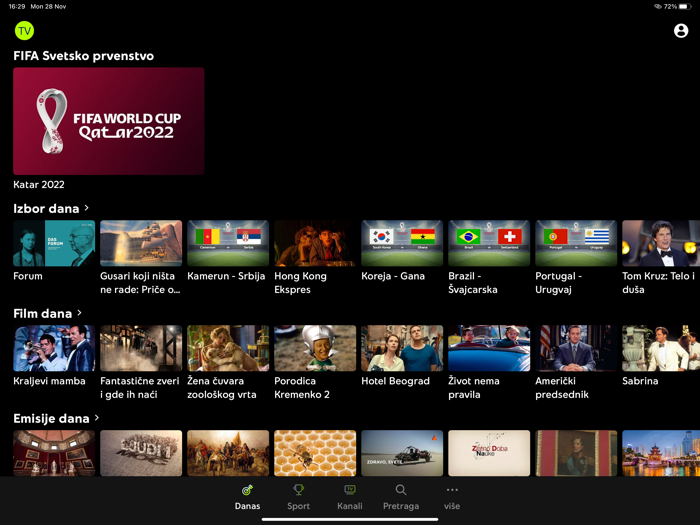Image resolution: width=700 pixels, height=525 pixels.
Task: Click the Kraljevi mamba title text
Action: tap(50, 381)
